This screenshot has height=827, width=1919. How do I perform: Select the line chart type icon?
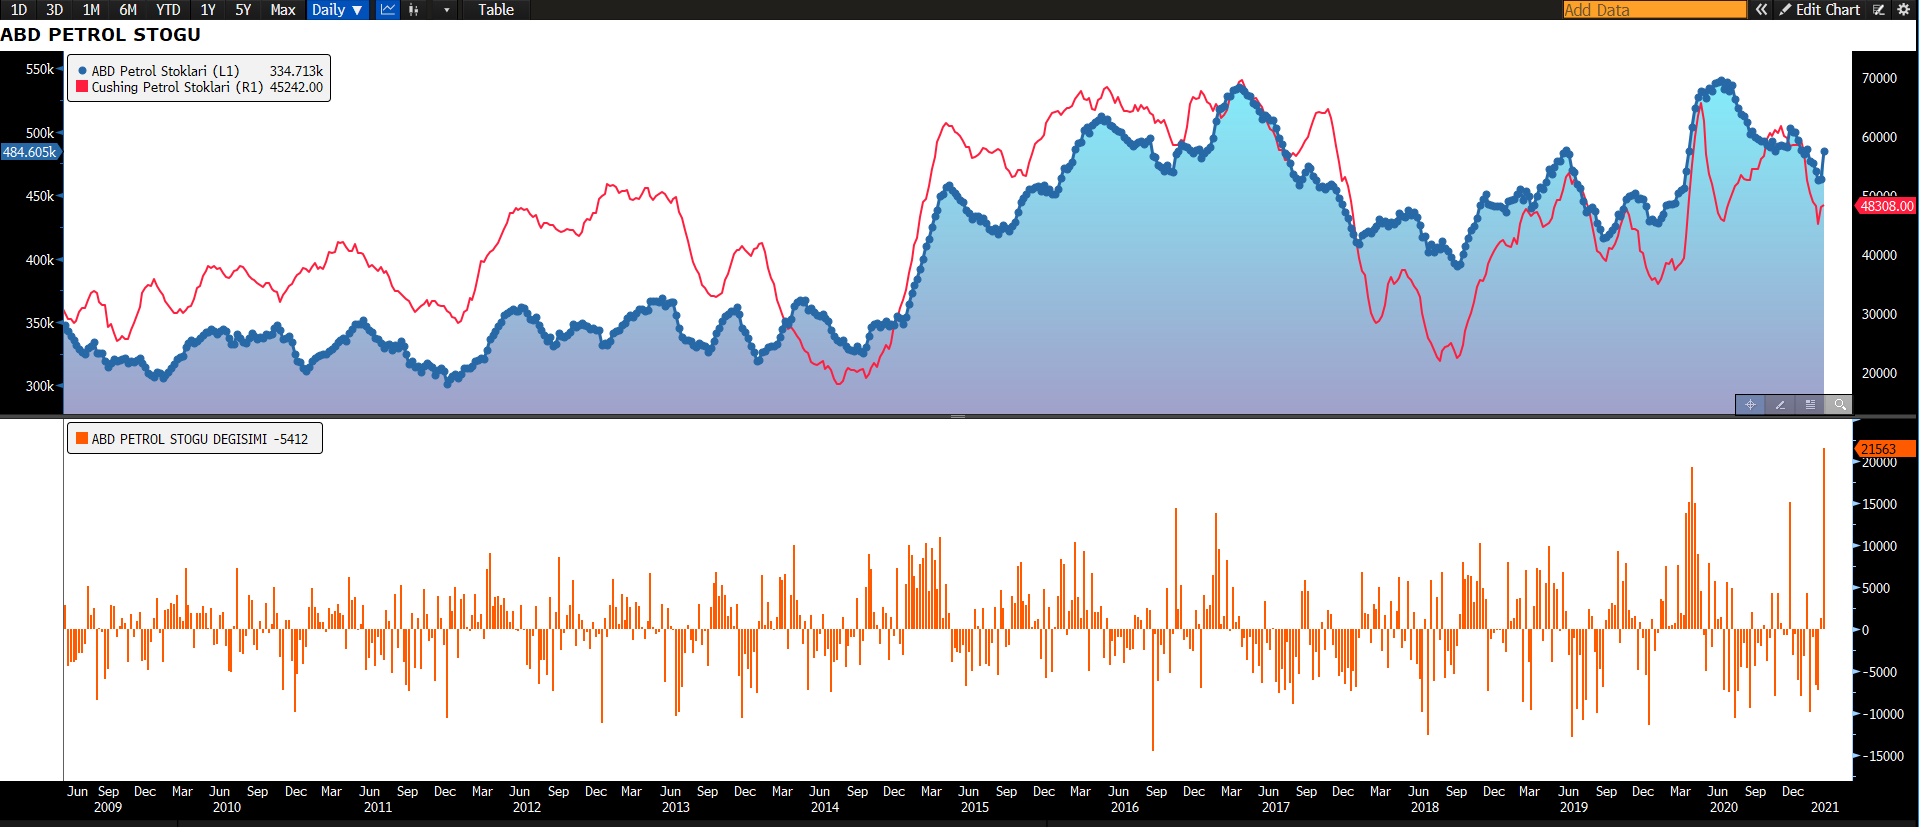click(388, 10)
